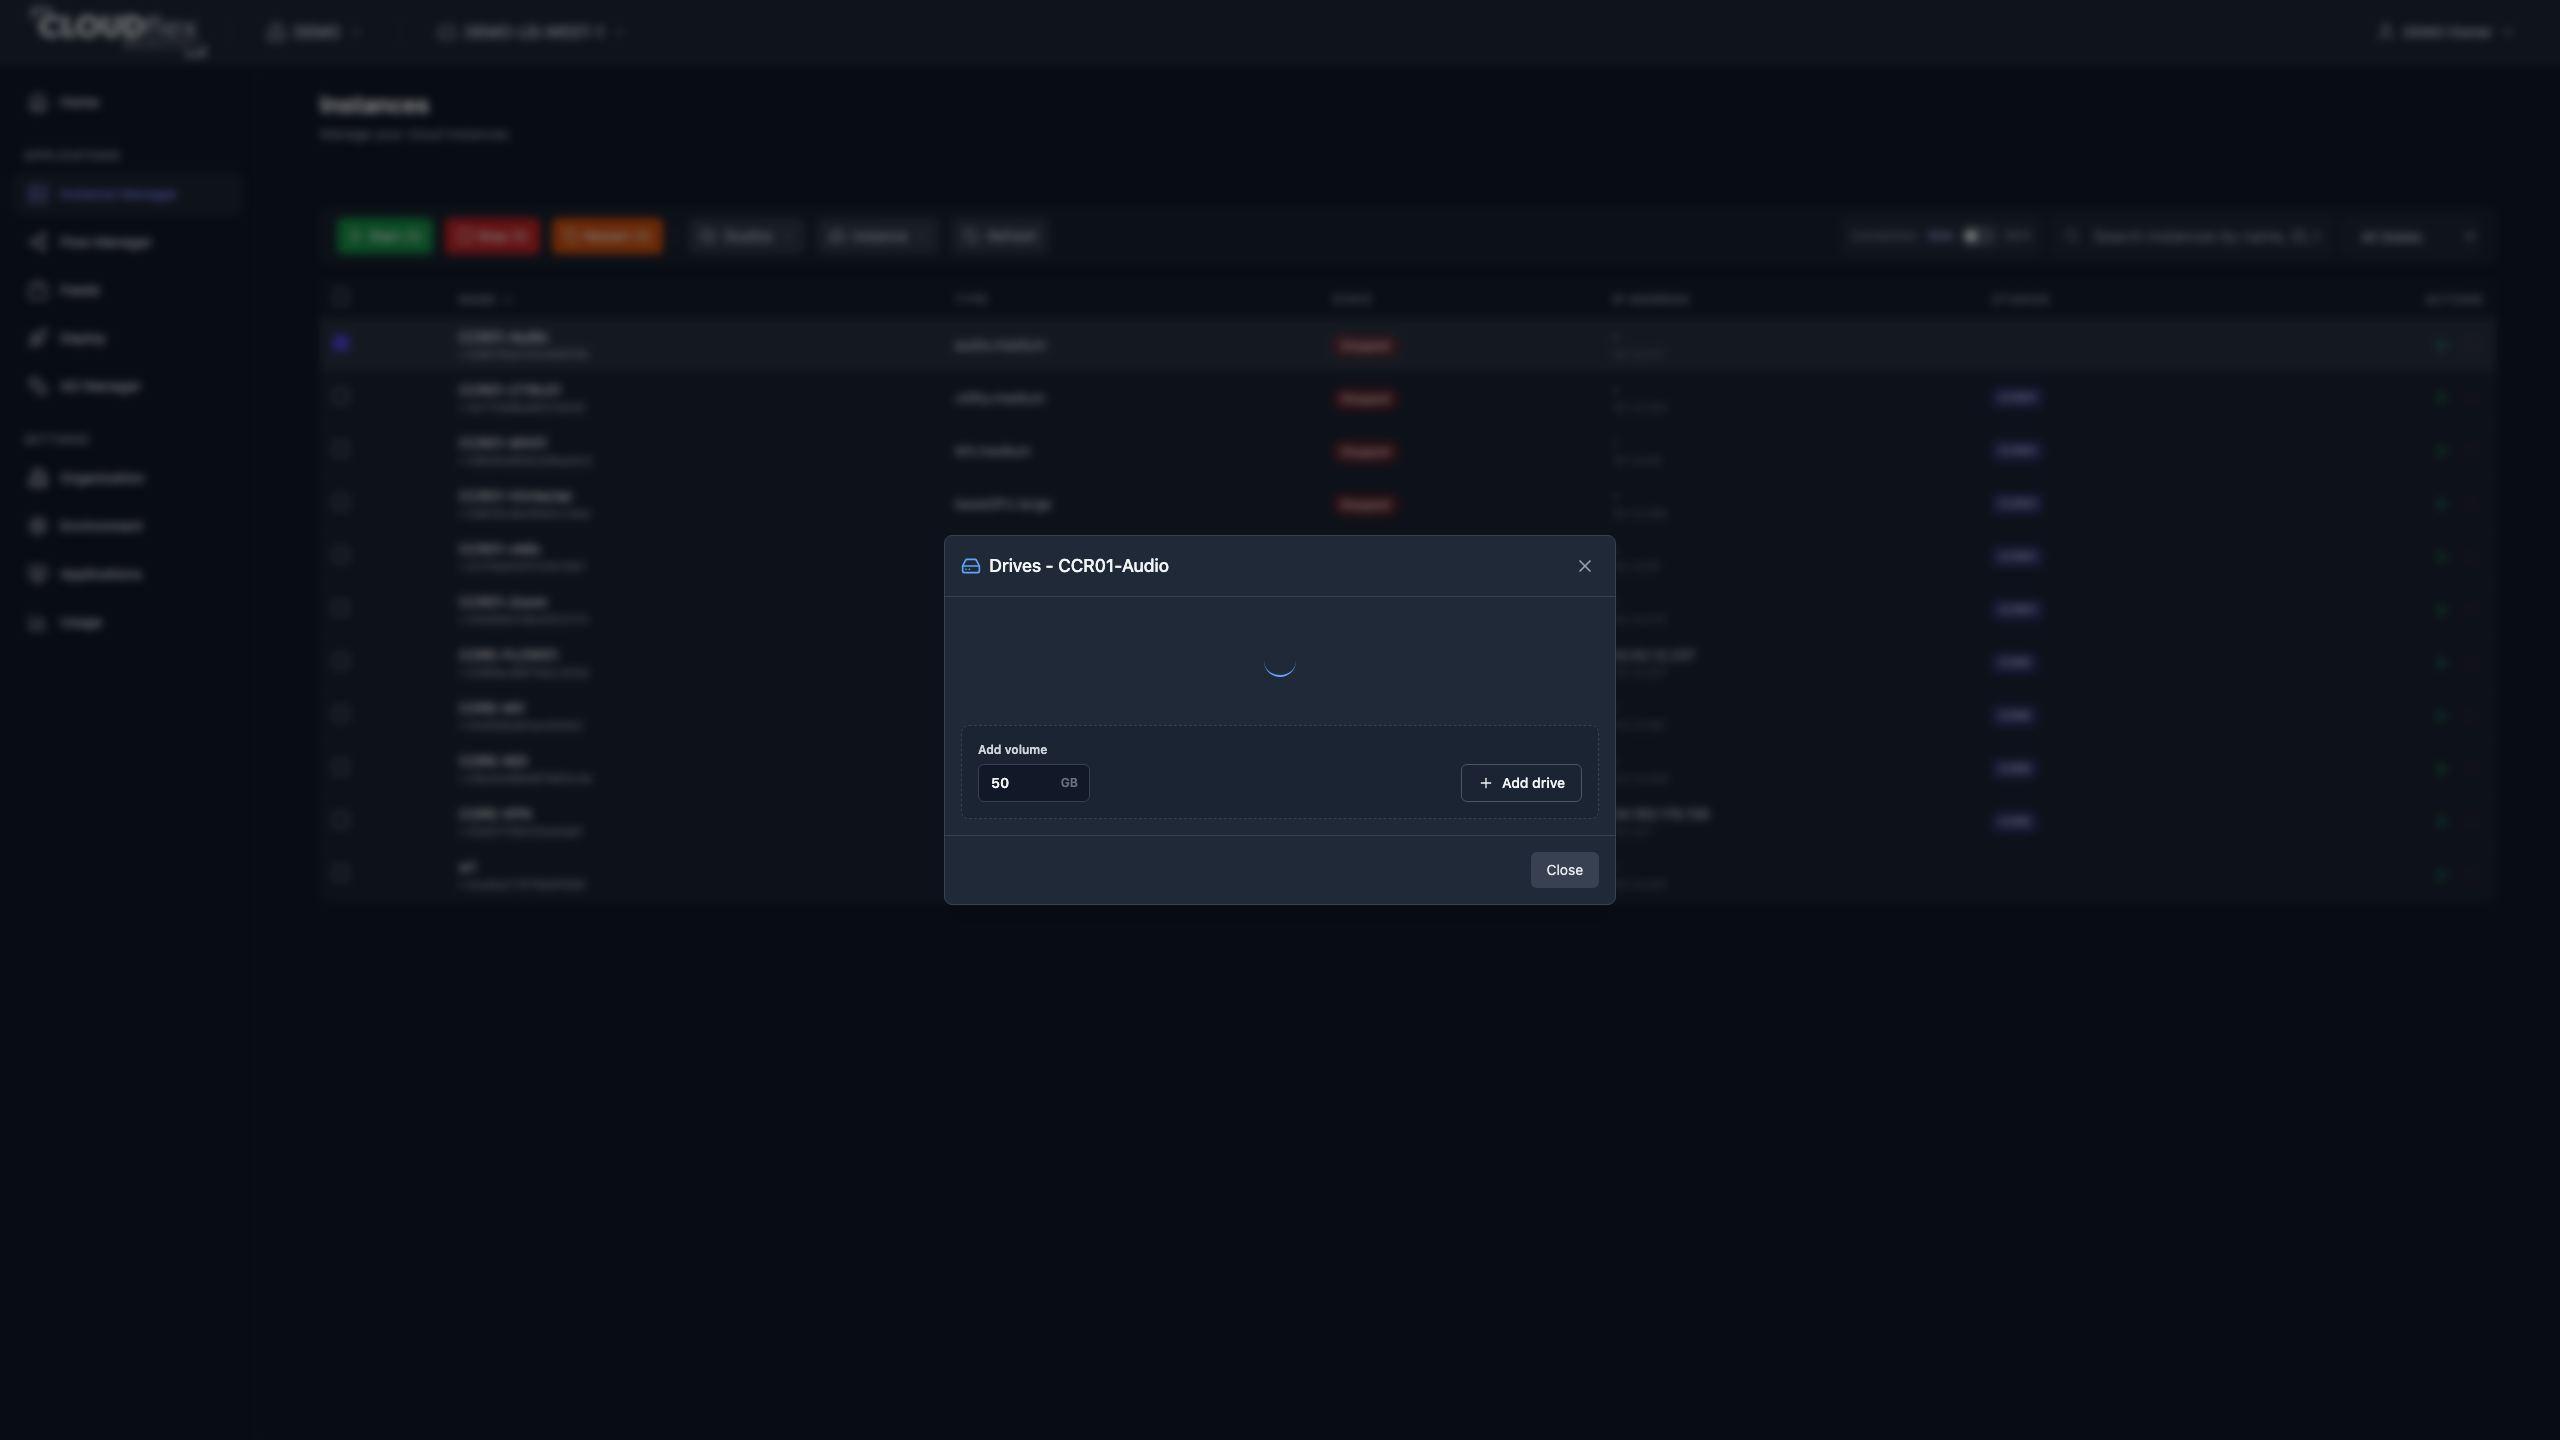Click the blurred green Start button behind the dialog
Viewport: 2560px width, 1440px height.
384,236
